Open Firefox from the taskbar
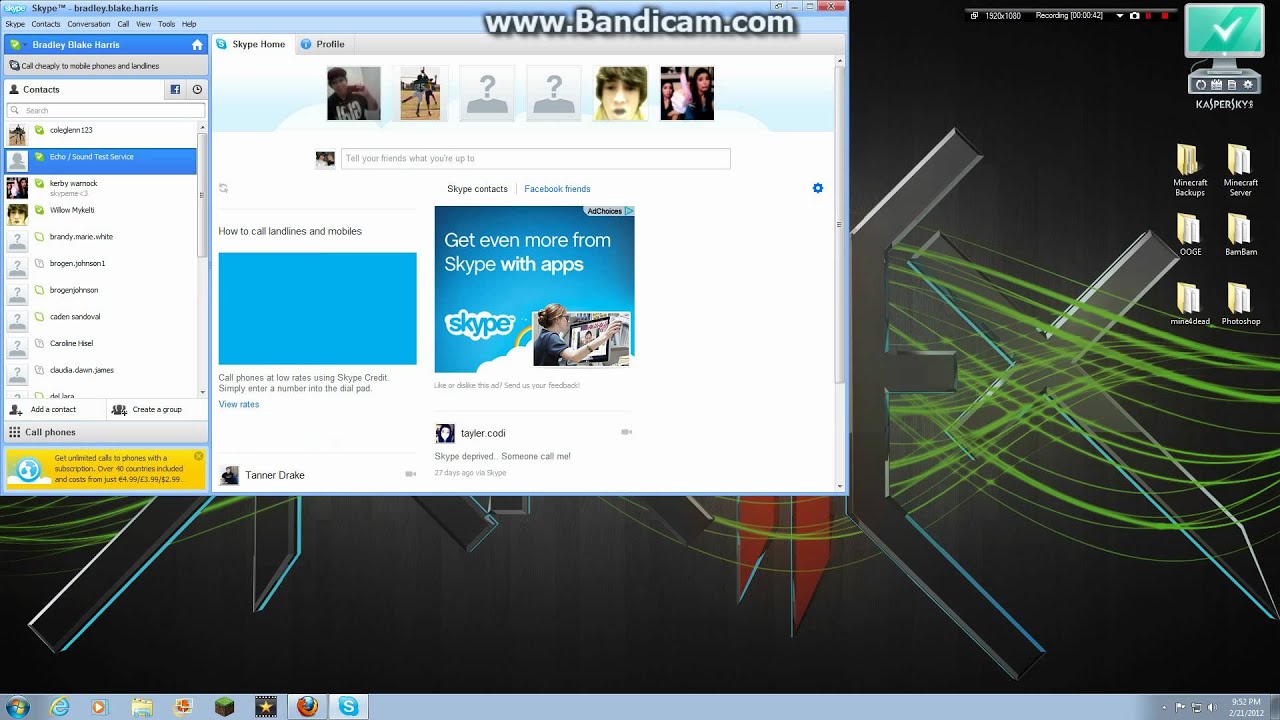 tap(307, 707)
